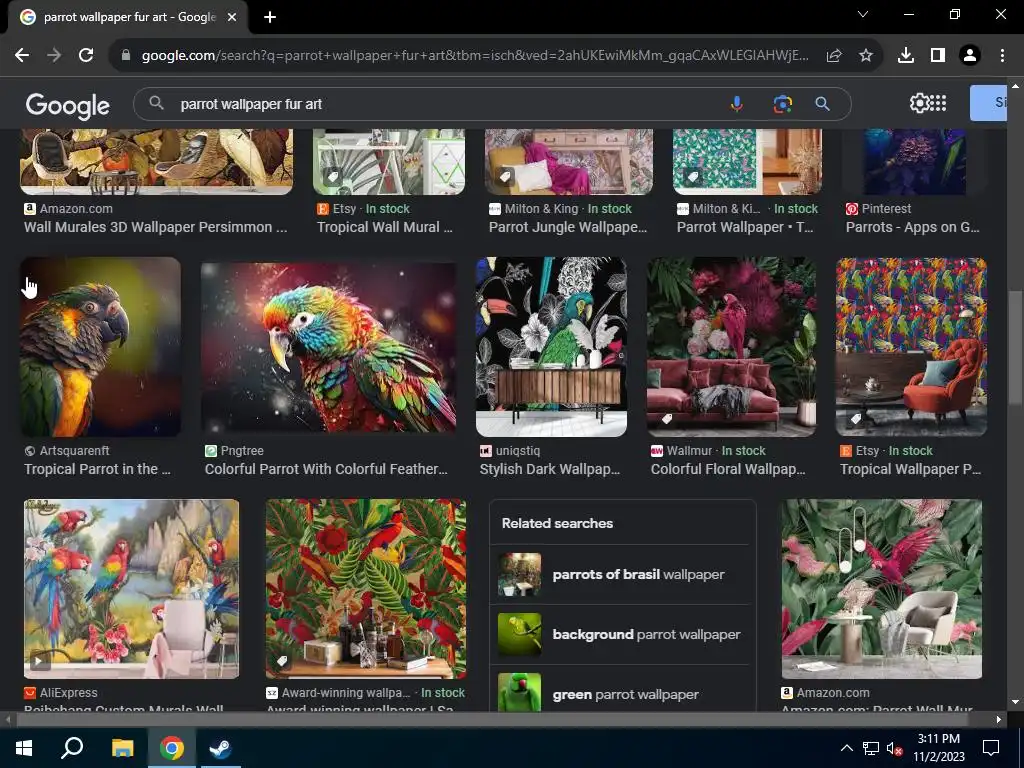Open the uniqstiq dark wallpaper image

pyautogui.click(x=551, y=347)
